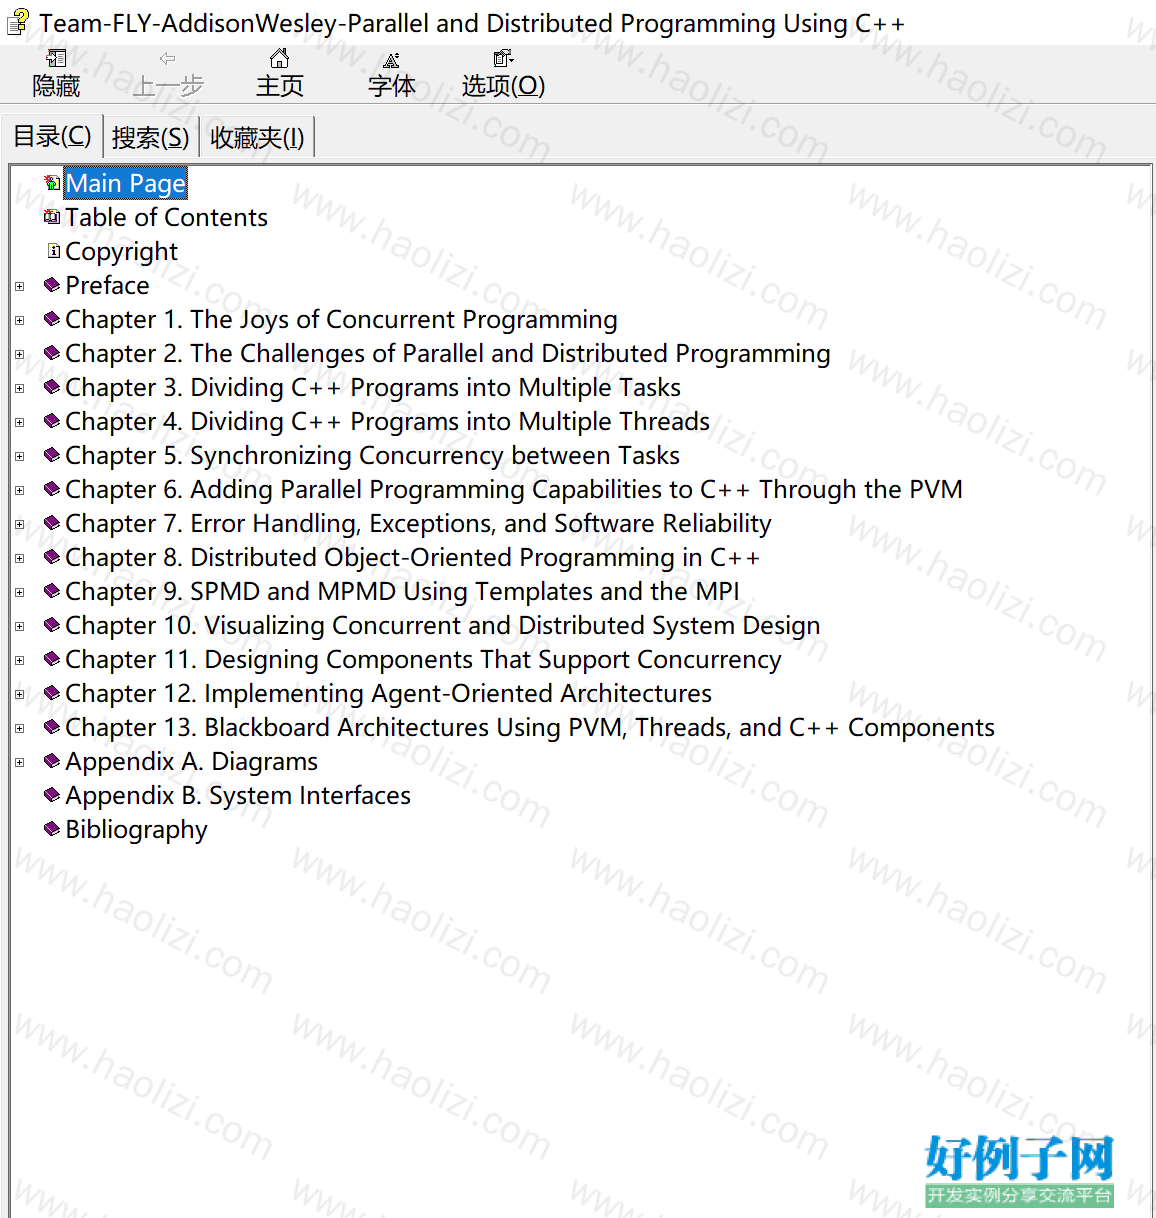The image size is (1156, 1218).
Task: Switch to the Favorites (收藏夹) tab
Action: pyautogui.click(x=257, y=138)
